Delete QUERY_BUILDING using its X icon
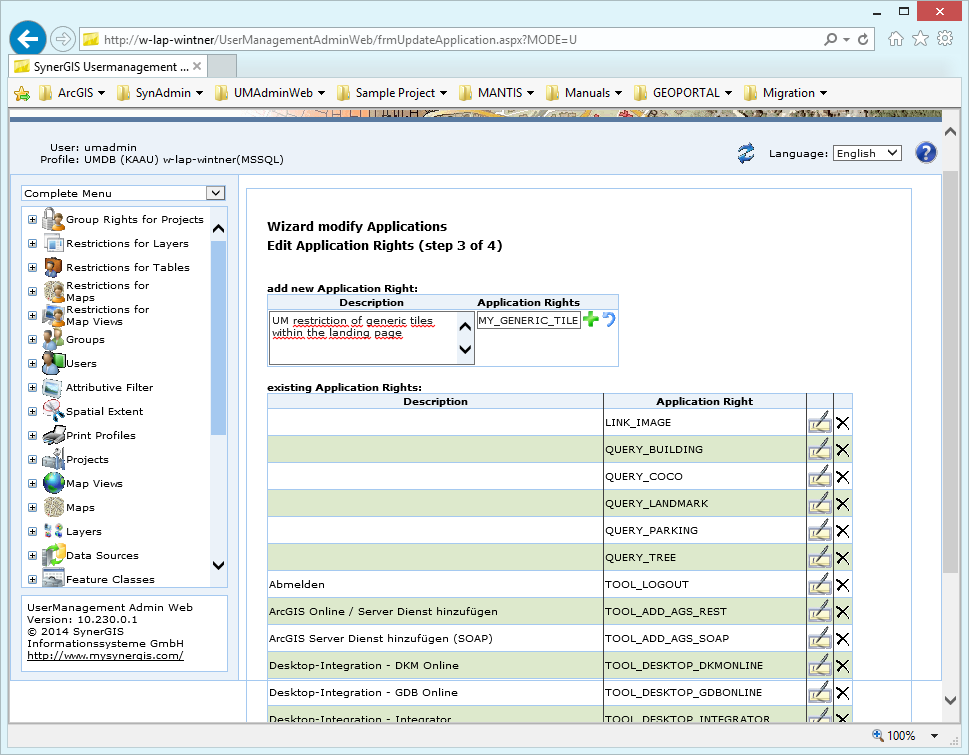 coord(841,449)
